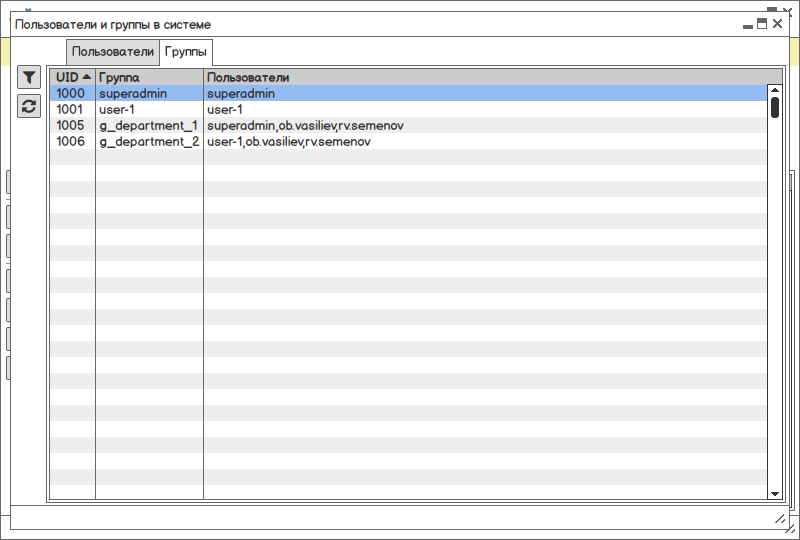Sort by the Группа column header
This screenshot has height=540, width=800.
pos(149,78)
